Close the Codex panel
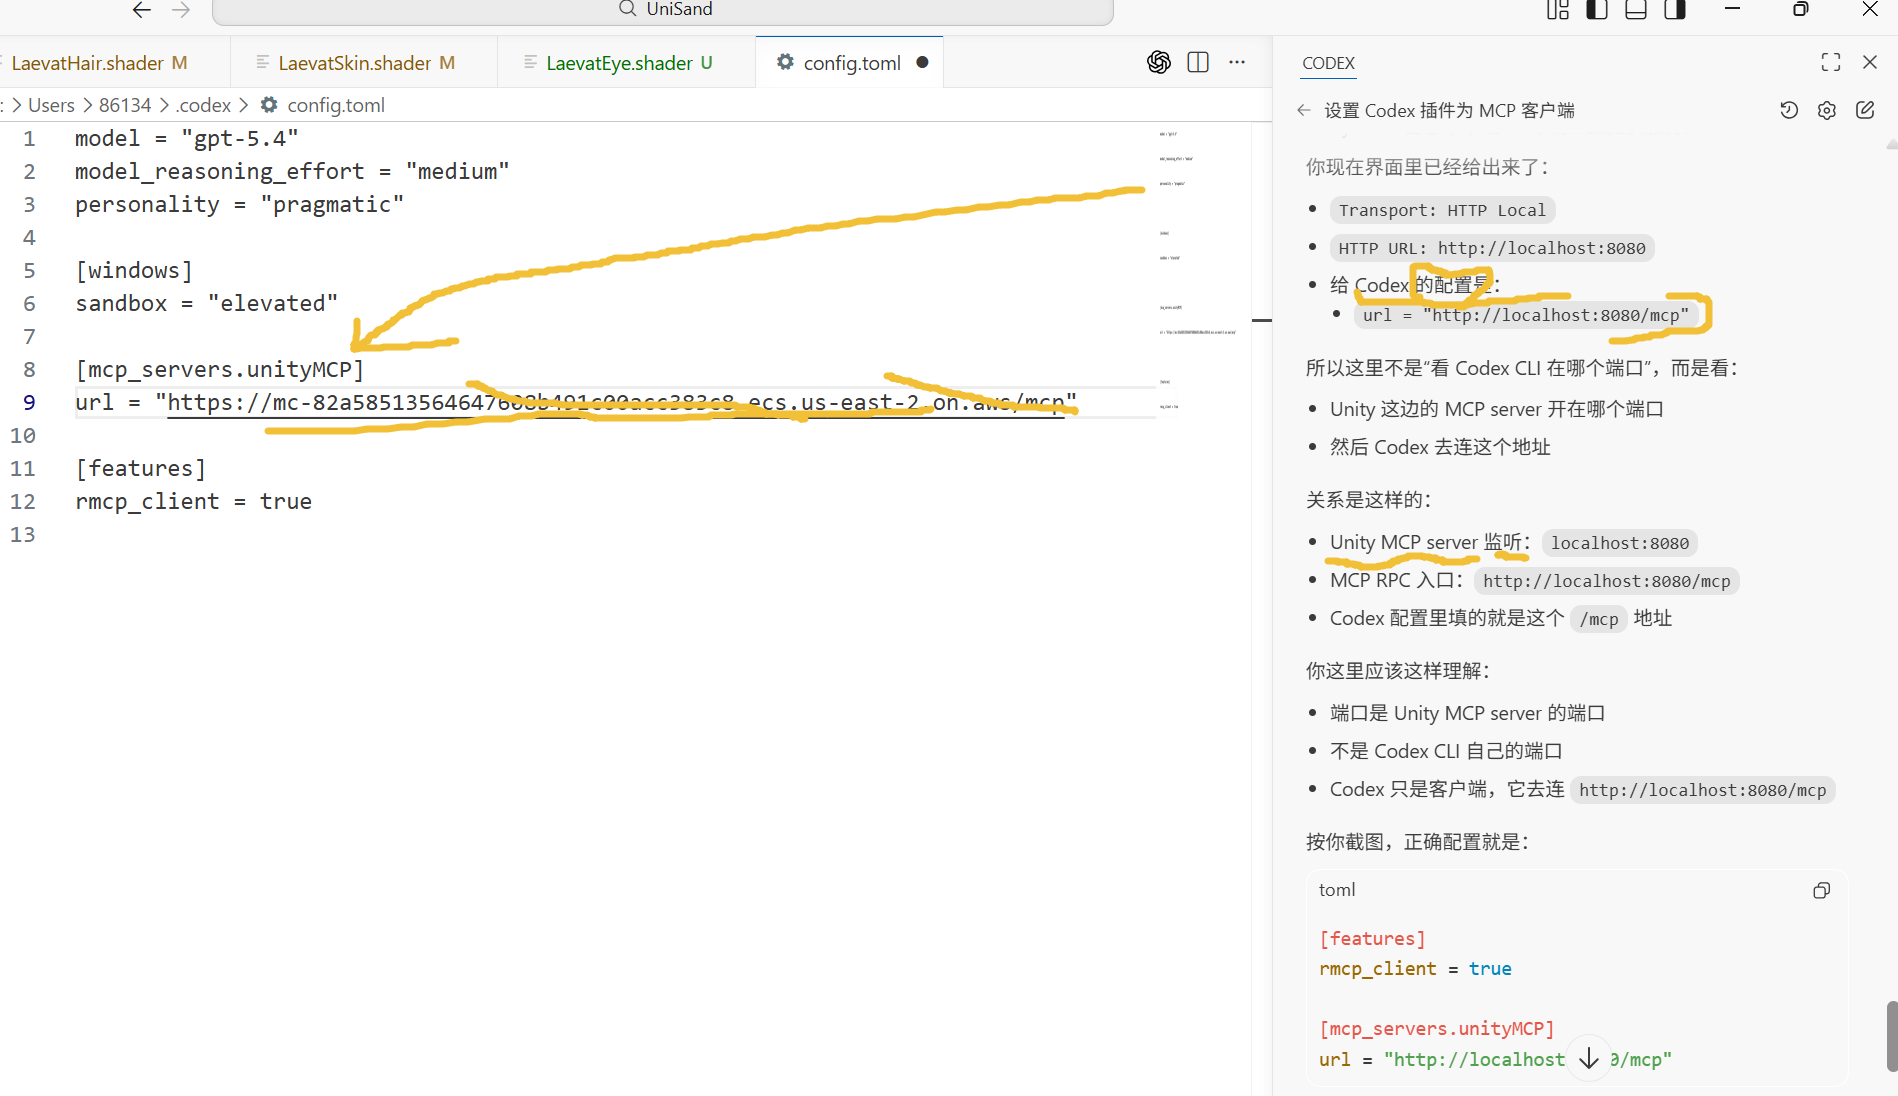 coord(1870,62)
